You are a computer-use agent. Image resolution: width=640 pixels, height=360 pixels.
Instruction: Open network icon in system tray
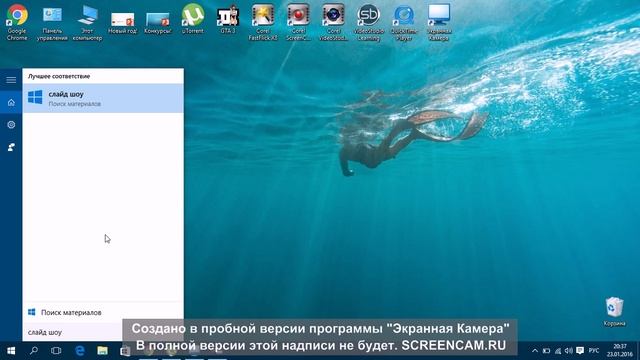tap(558, 351)
